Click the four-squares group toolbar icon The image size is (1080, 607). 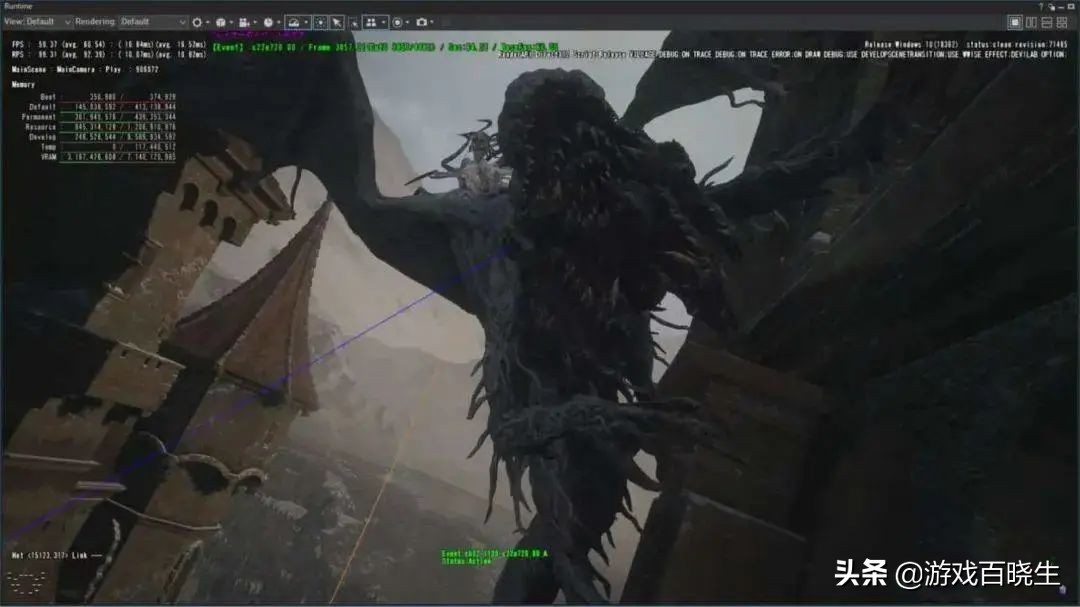[x=371, y=22]
